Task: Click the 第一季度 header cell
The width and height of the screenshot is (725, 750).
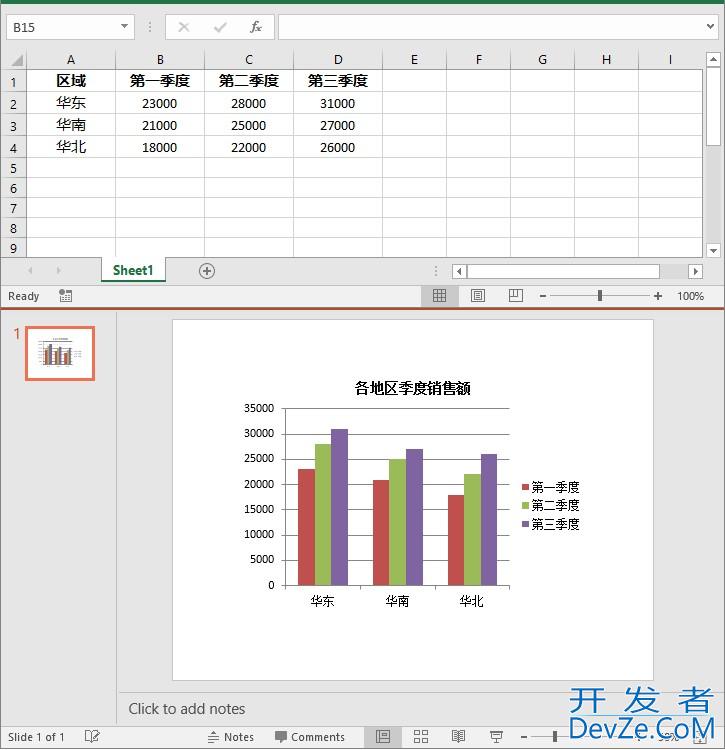Action: (x=160, y=81)
